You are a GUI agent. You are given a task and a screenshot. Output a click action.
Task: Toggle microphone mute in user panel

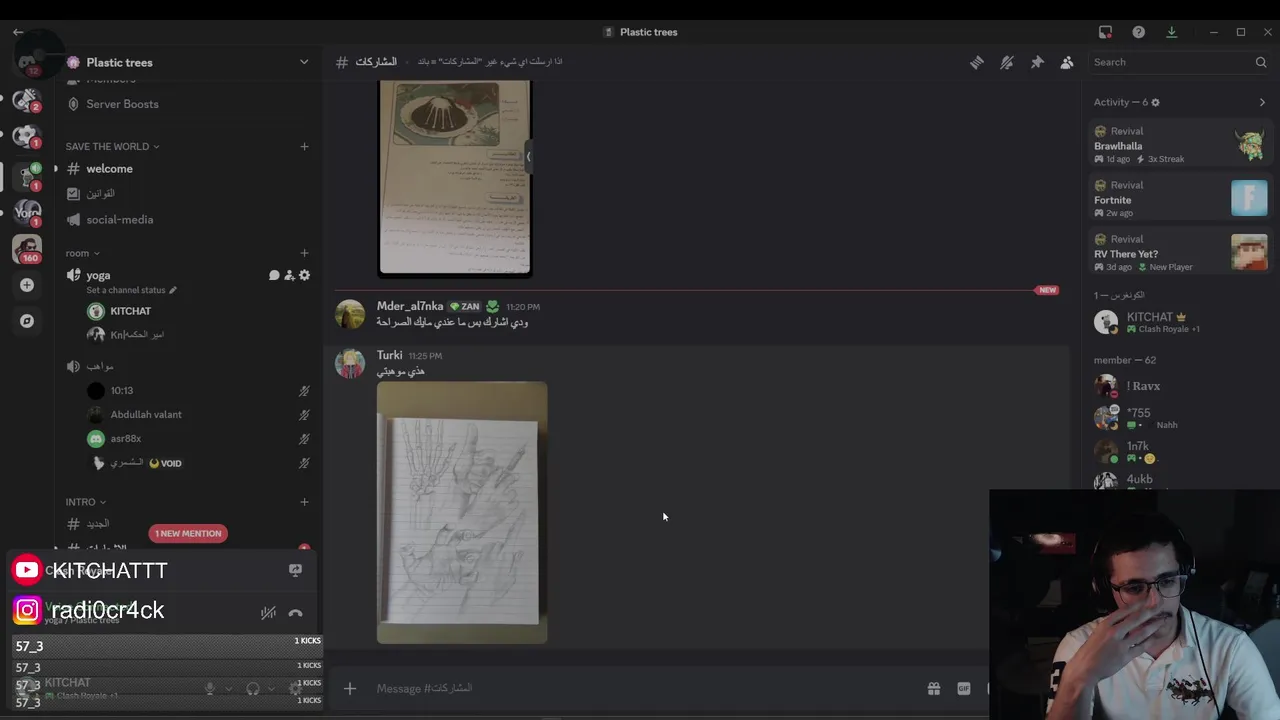click(x=210, y=688)
